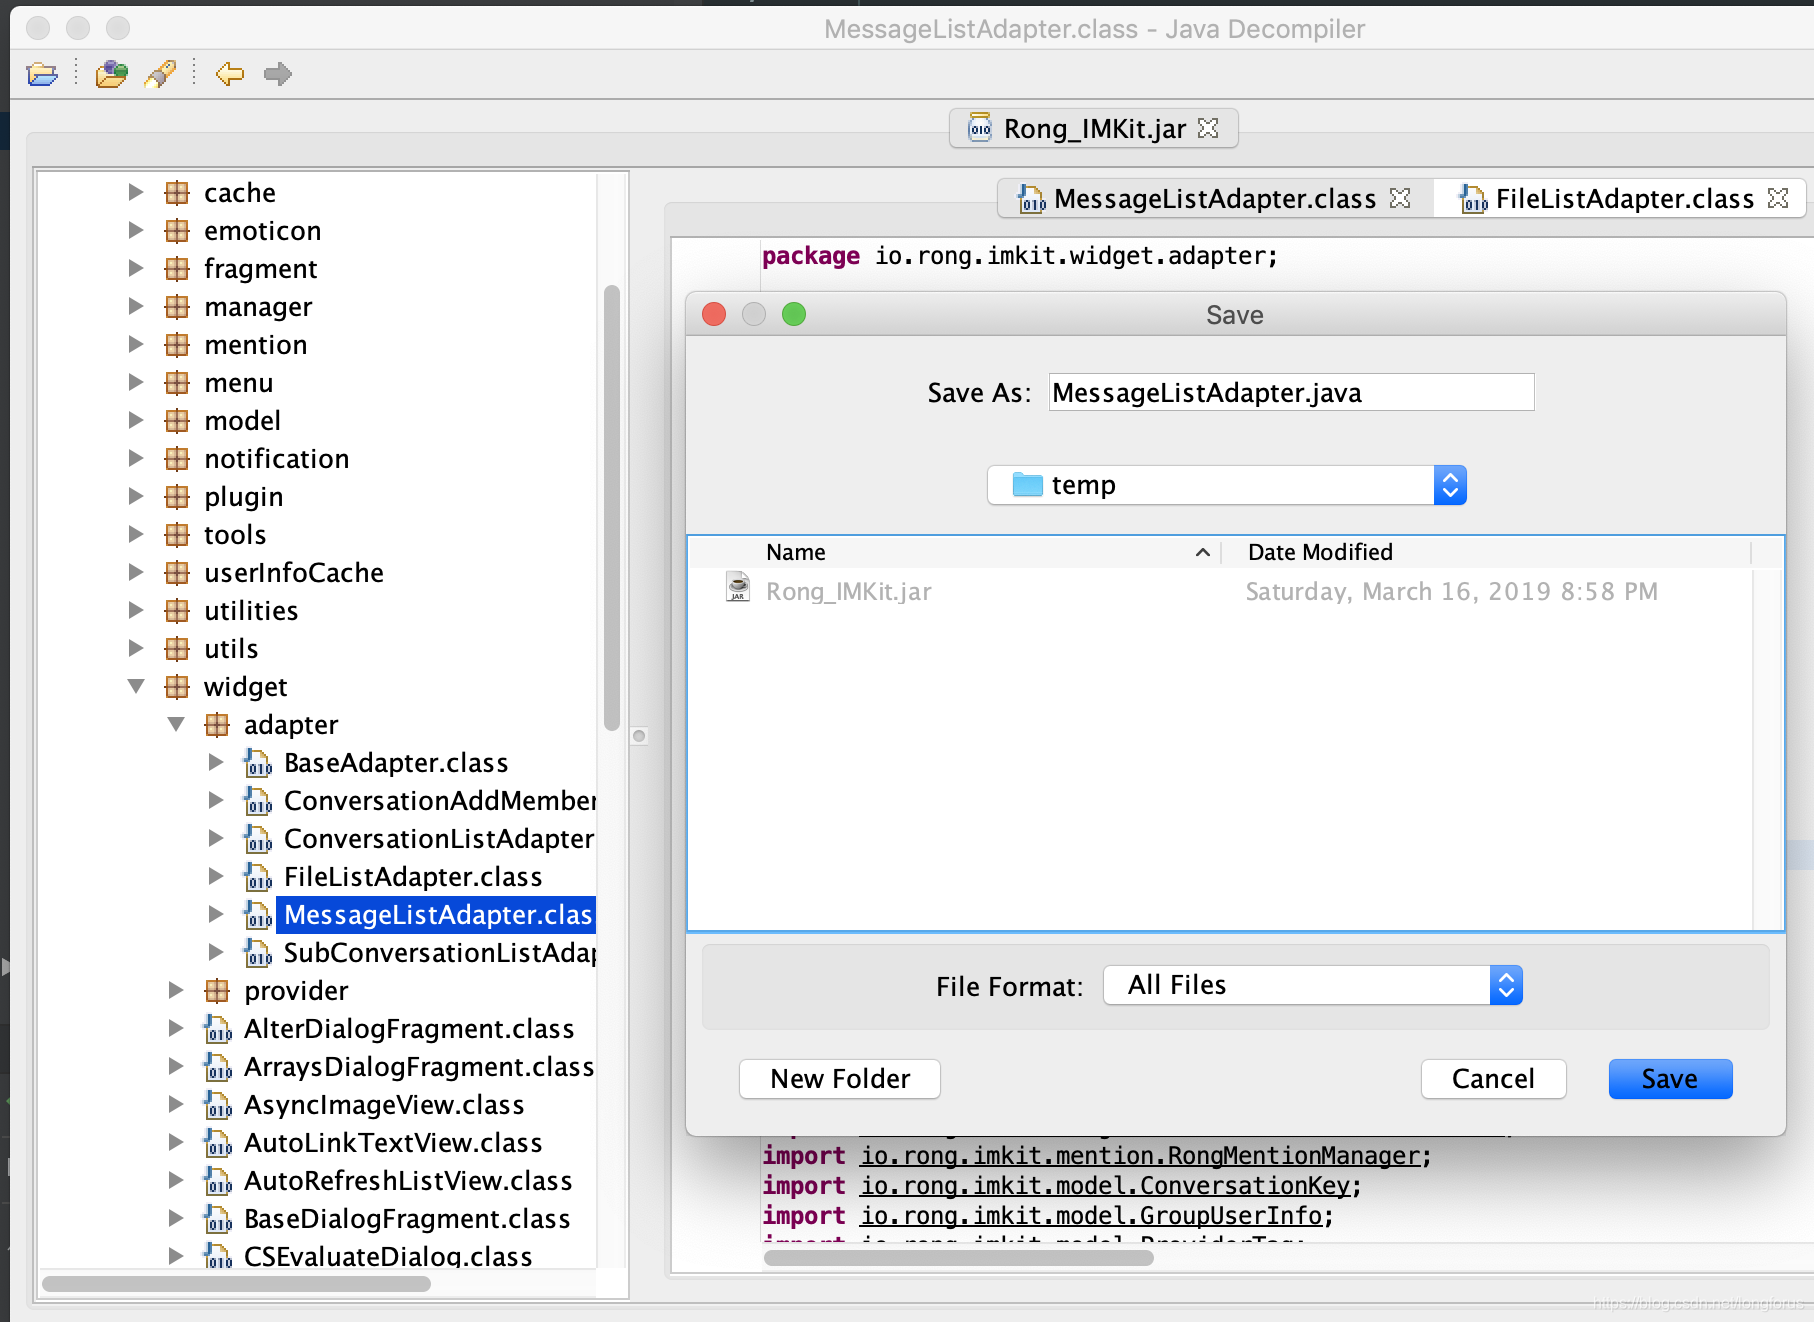This screenshot has height=1322, width=1814.
Task: Select the utilities package row
Action: tap(251, 610)
